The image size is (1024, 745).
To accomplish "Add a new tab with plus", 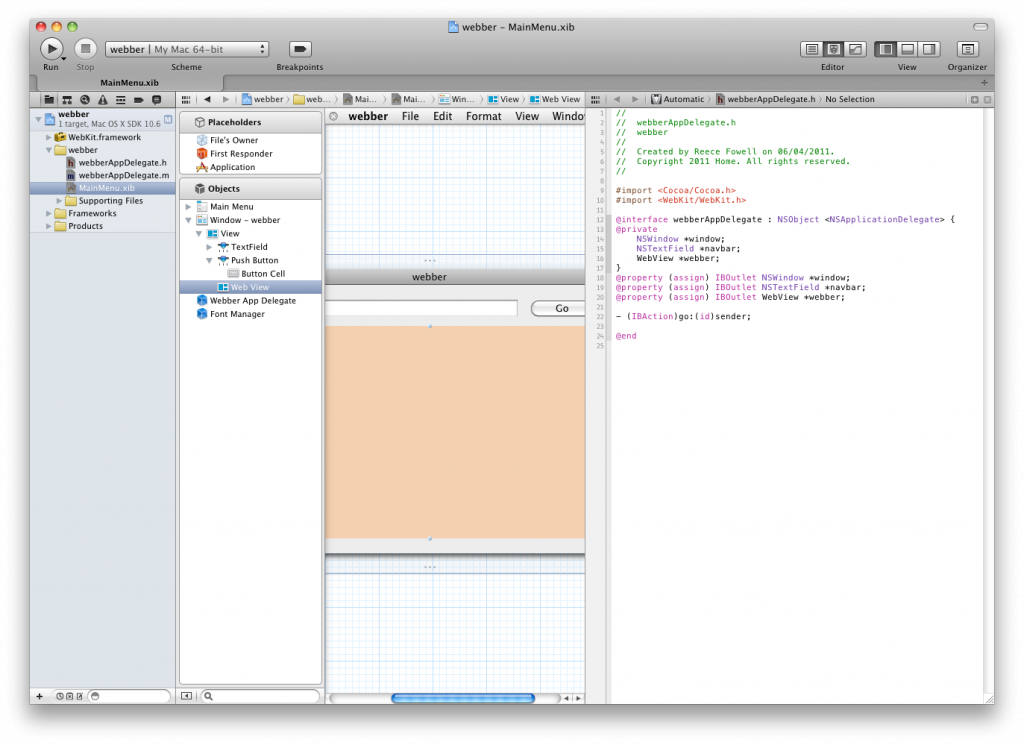I will 984,83.
